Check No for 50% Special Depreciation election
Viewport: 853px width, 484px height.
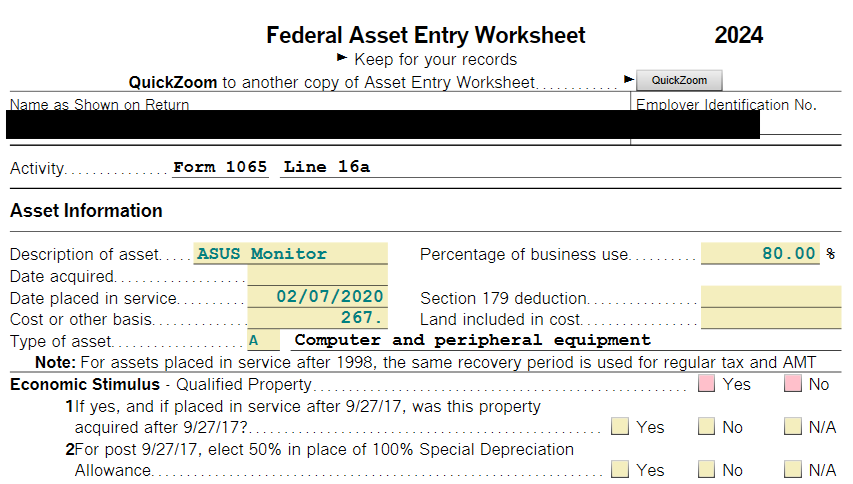[707, 469]
